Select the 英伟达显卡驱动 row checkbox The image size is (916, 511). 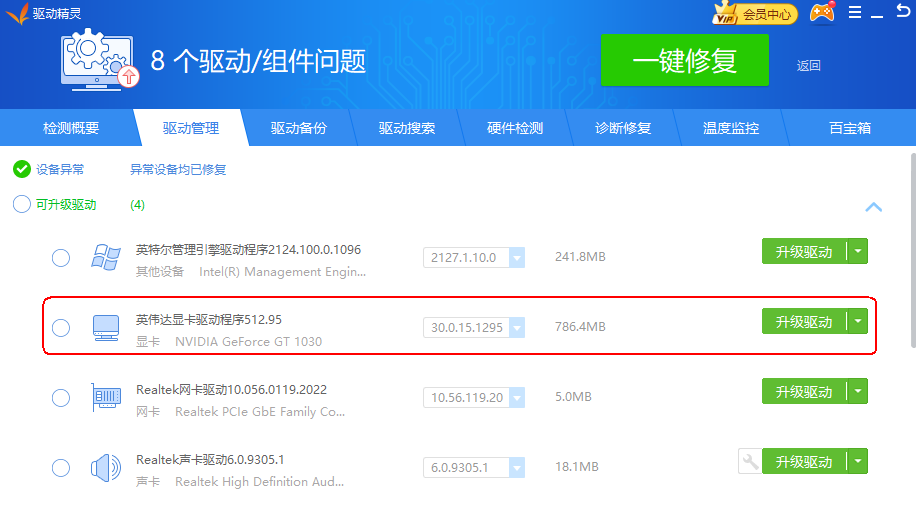[61, 328]
